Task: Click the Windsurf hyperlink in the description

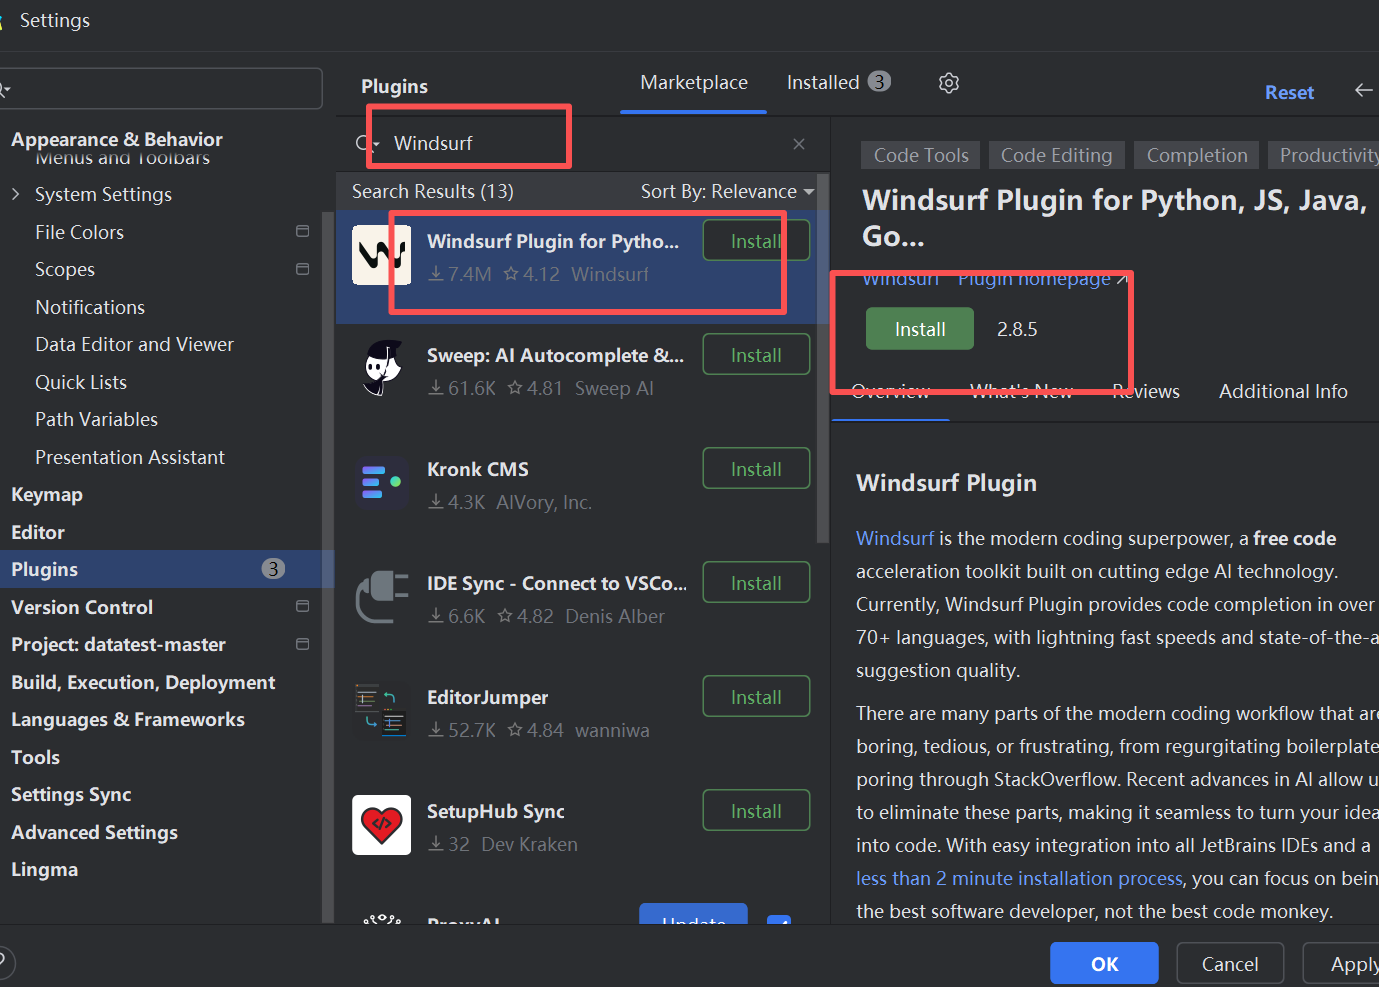Action: (x=895, y=538)
